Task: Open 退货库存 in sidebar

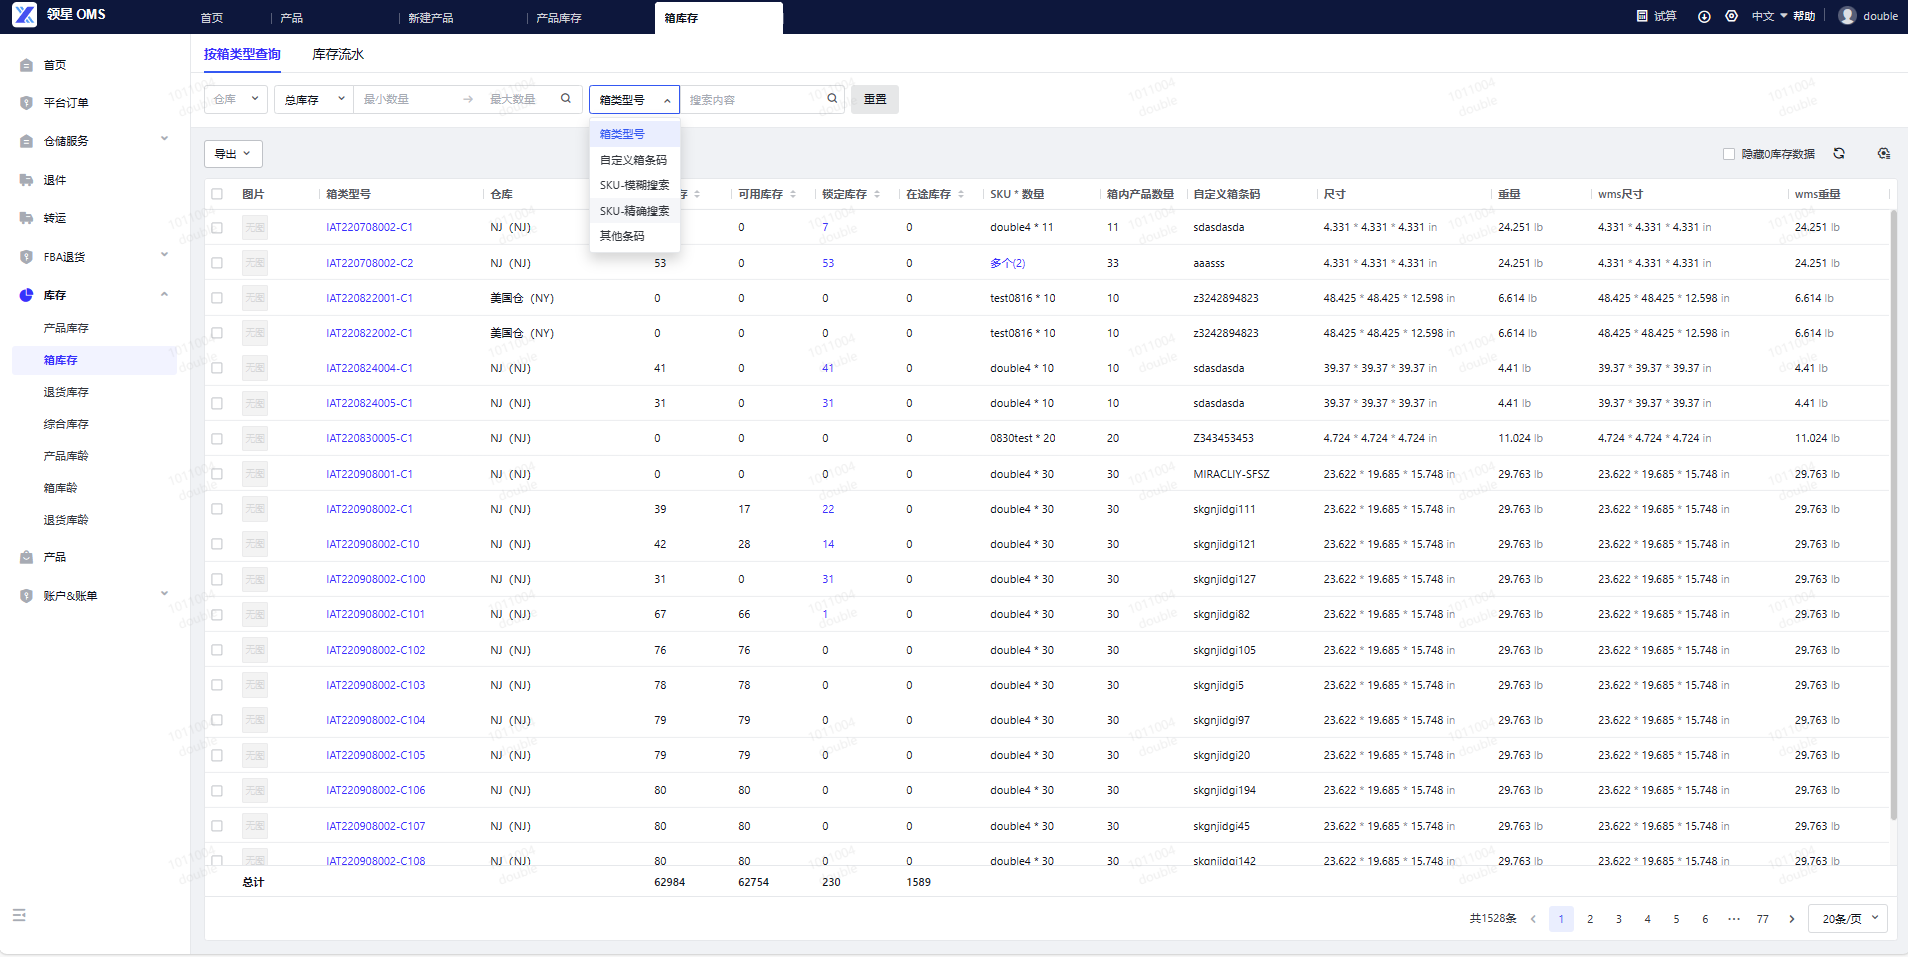Action: point(66,392)
